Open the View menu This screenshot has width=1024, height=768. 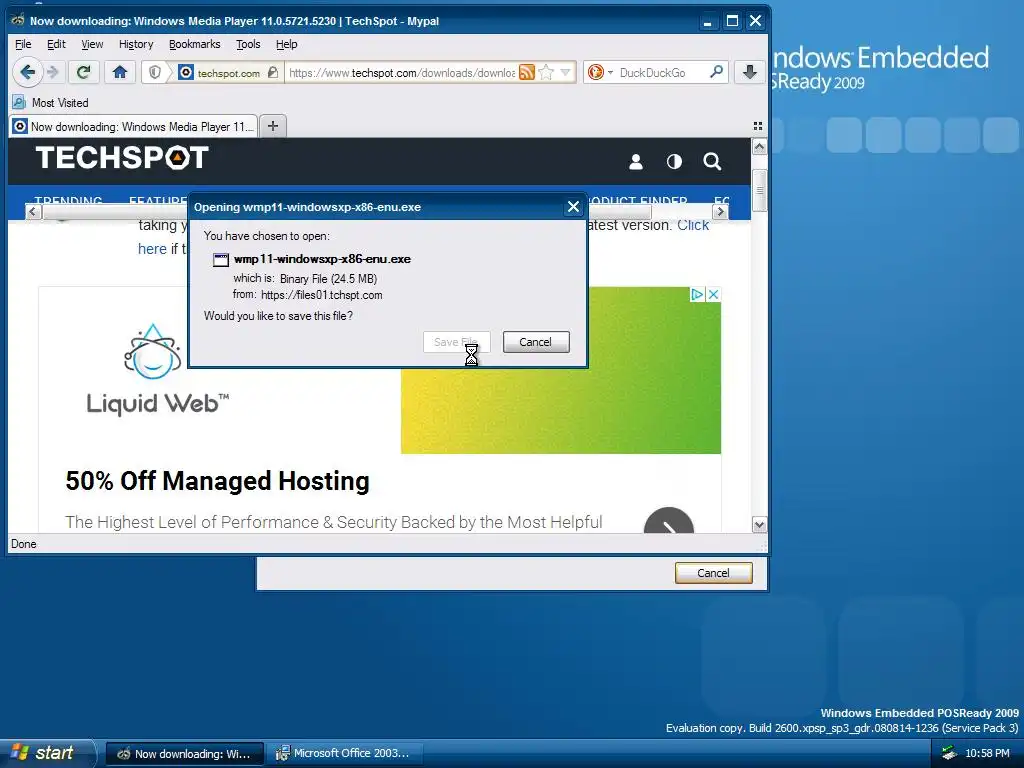pyautogui.click(x=92, y=44)
